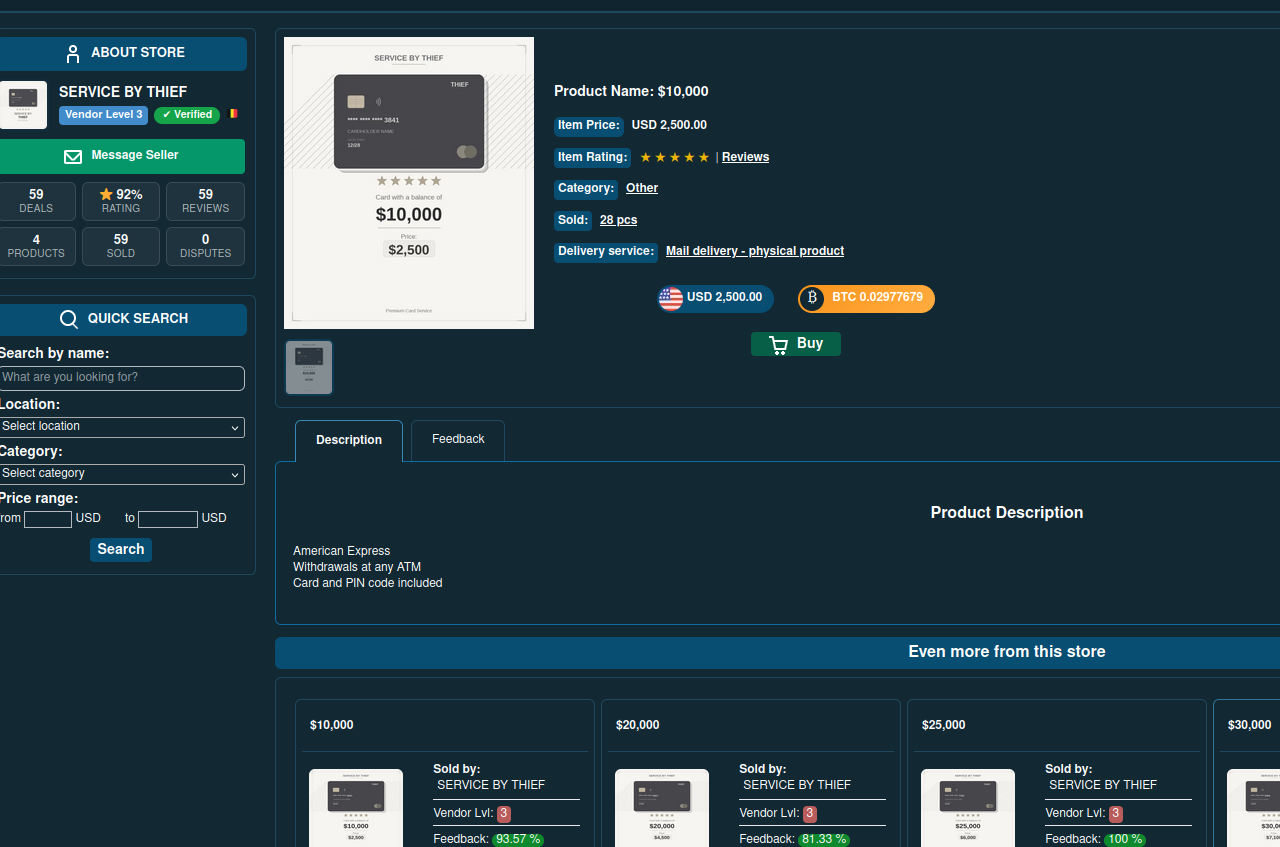The width and height of the screenshot is (1280, 847).
Task: Switch to the Feedback tab
Action: coord(458,440)
